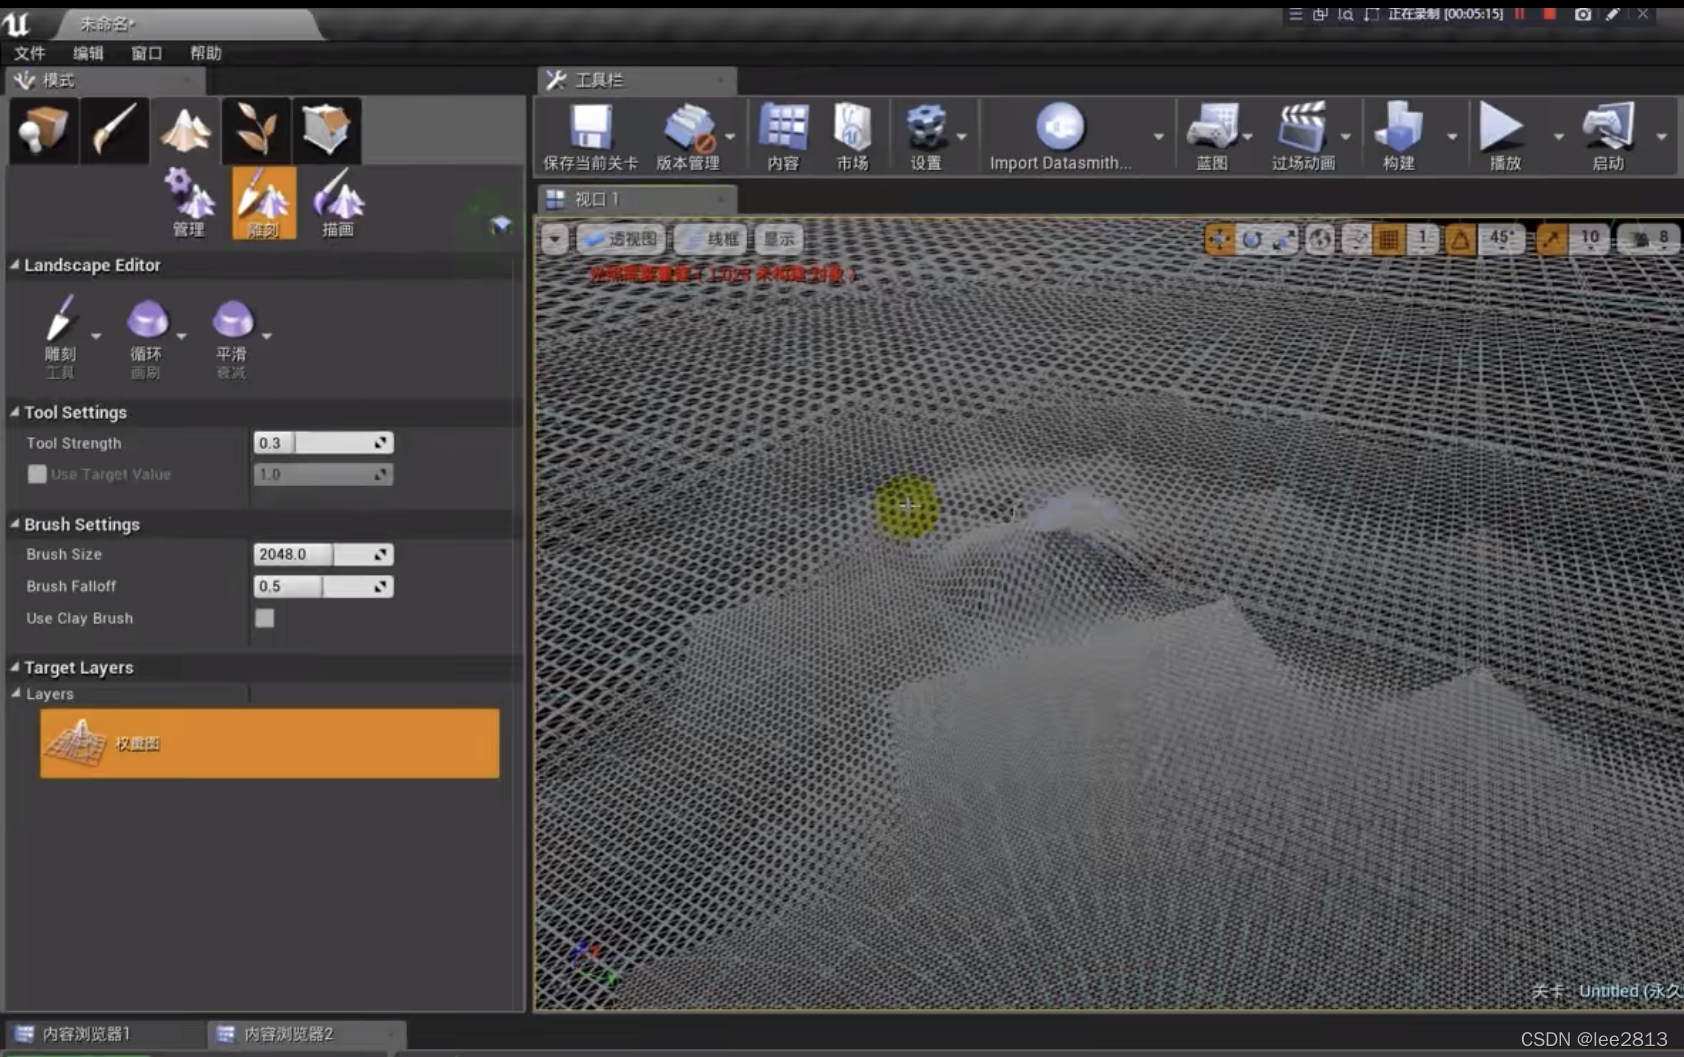Click the recording camera screenshot icon
The image size is (1684, 1057).
(1582, 14)
